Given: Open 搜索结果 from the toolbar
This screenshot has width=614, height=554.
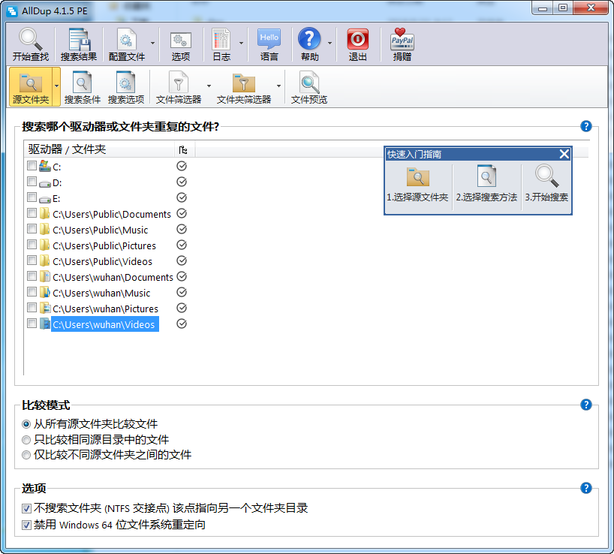Looking at the screenshot, I should click(79, 45).
